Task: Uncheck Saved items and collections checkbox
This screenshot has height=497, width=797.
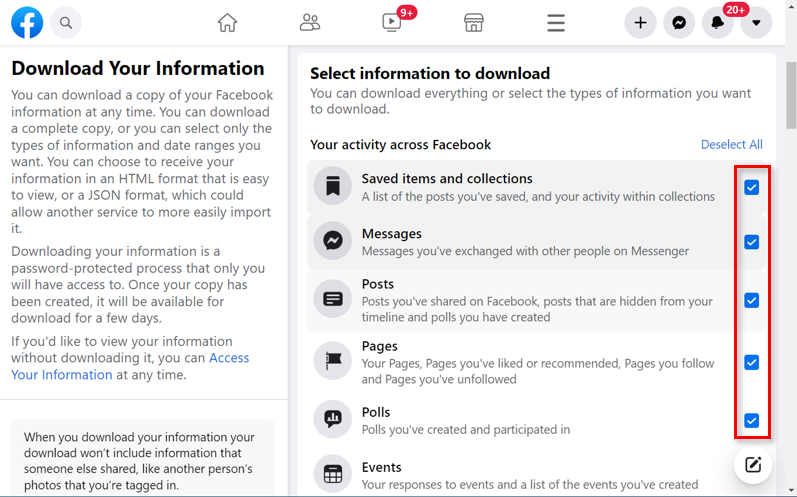Action: click(752, 188)
